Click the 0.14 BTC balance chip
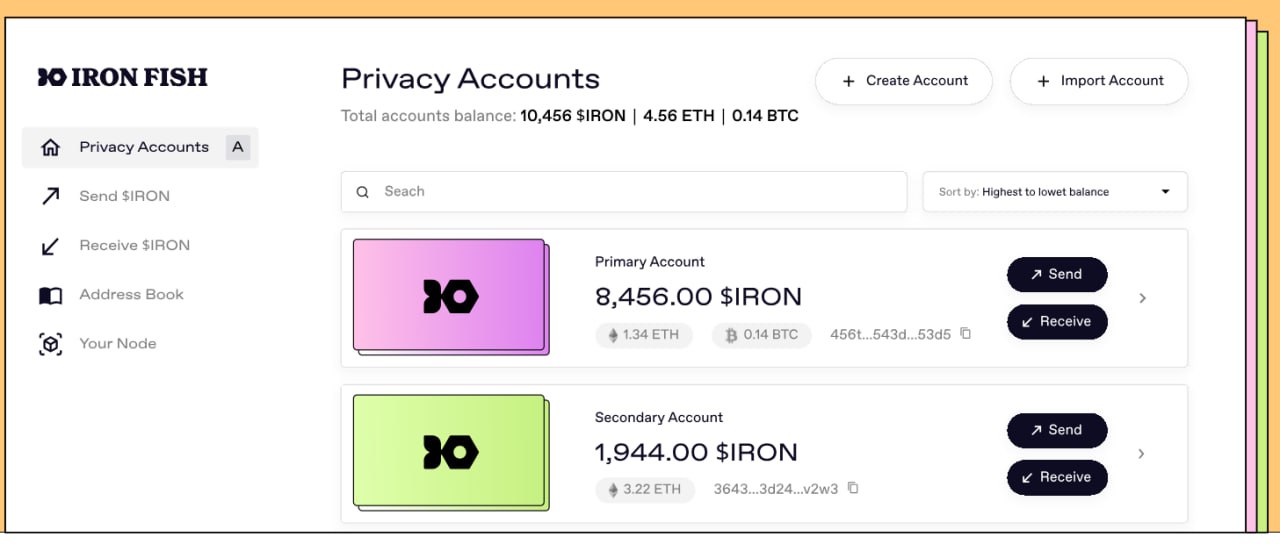1280x544 pixels. coord(762,335)
